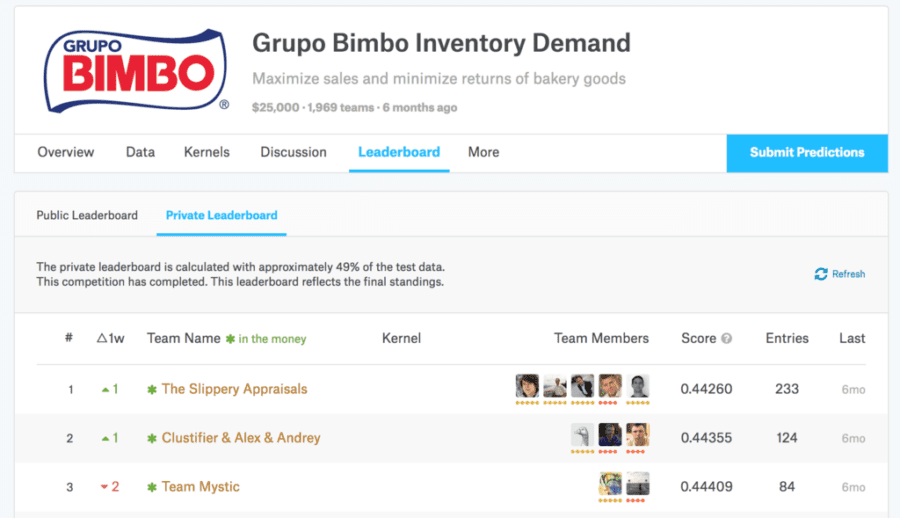Image resolution: width=900 pixels, height=518 pixels.
Task: Click third avatar of The Slippery Appraisals
Action: (582, 386)
